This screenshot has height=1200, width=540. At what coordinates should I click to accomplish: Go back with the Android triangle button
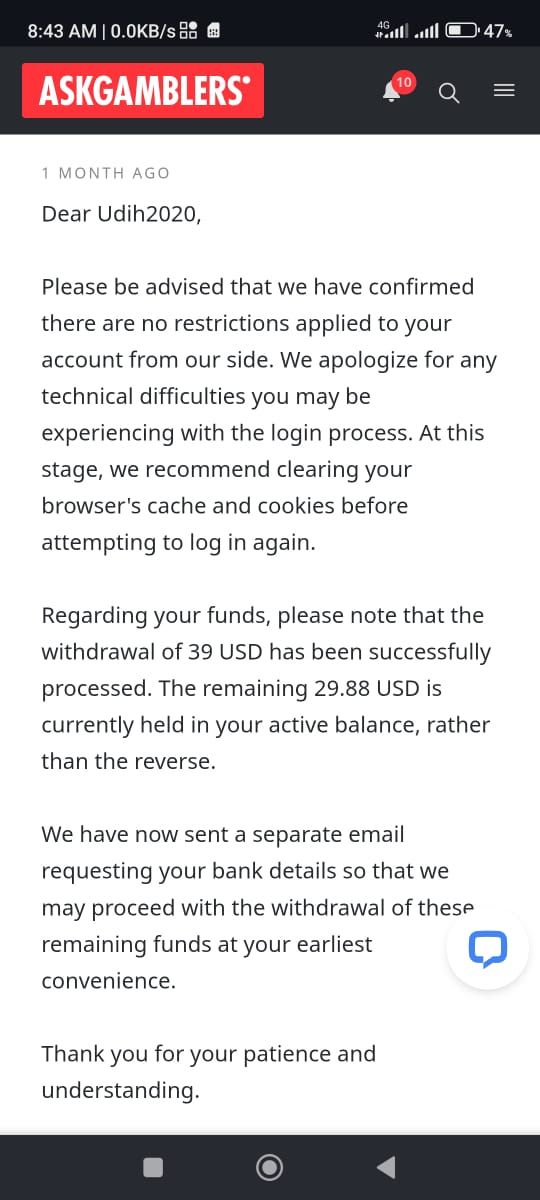click(386, 1167)
